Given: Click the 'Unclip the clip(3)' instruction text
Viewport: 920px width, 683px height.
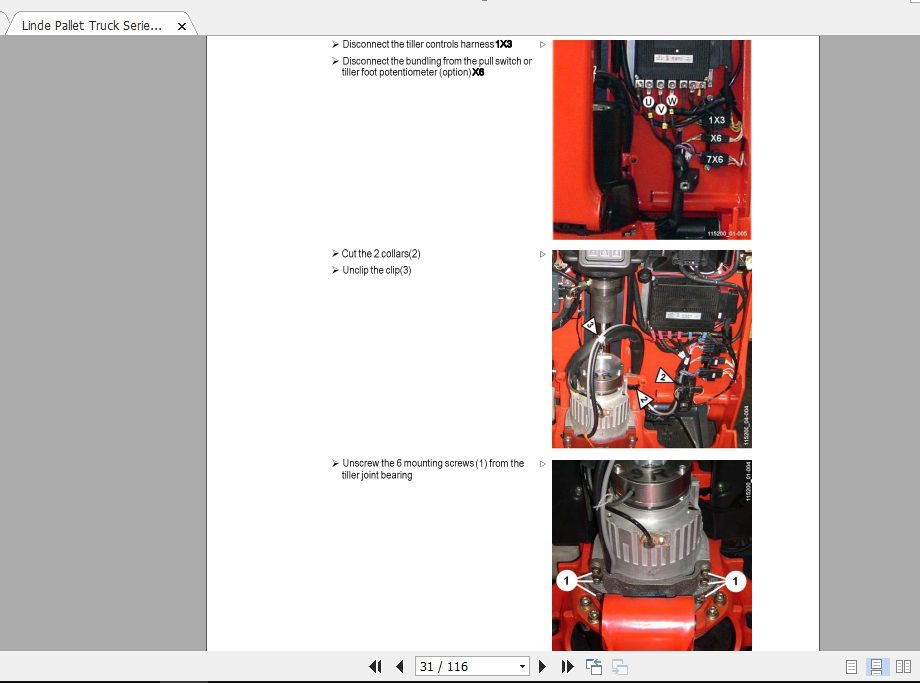Looking at the screenshot, I should coord(376,271).
